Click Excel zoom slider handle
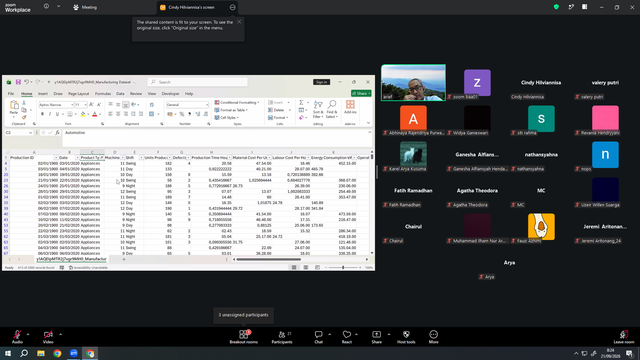 coord(343,267)
